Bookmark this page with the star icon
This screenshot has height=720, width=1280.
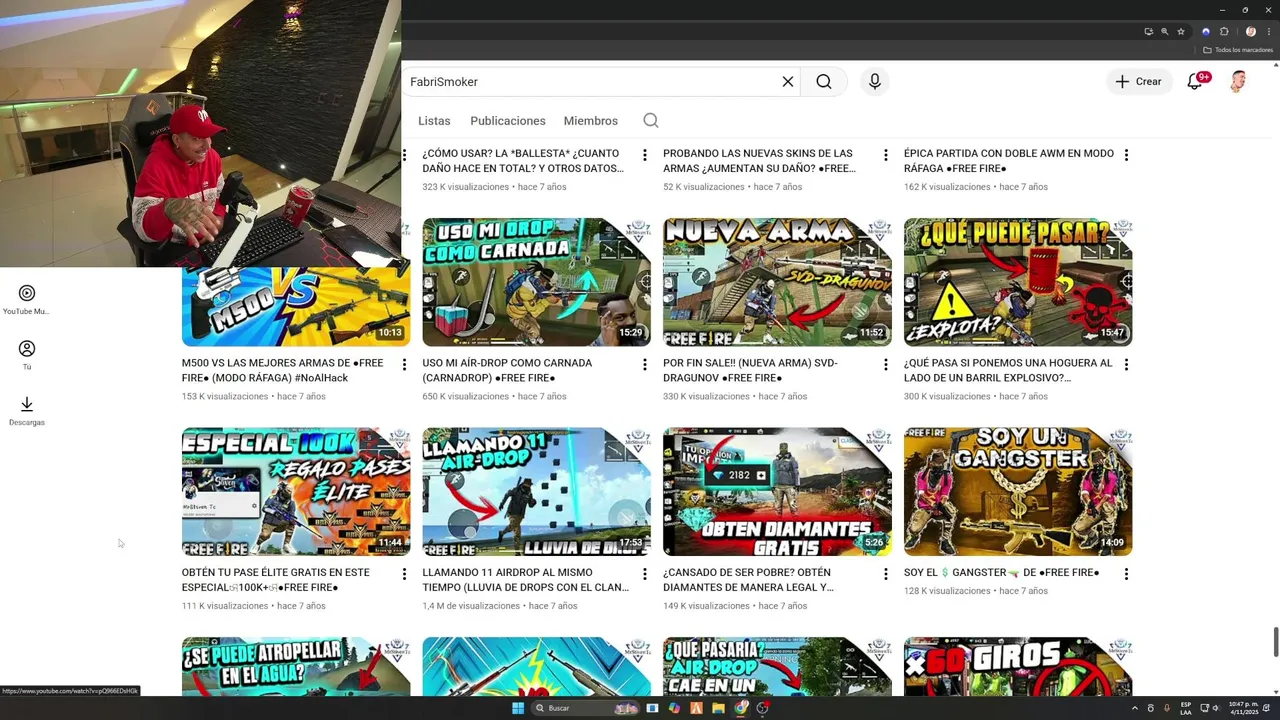pos(1180,31)
